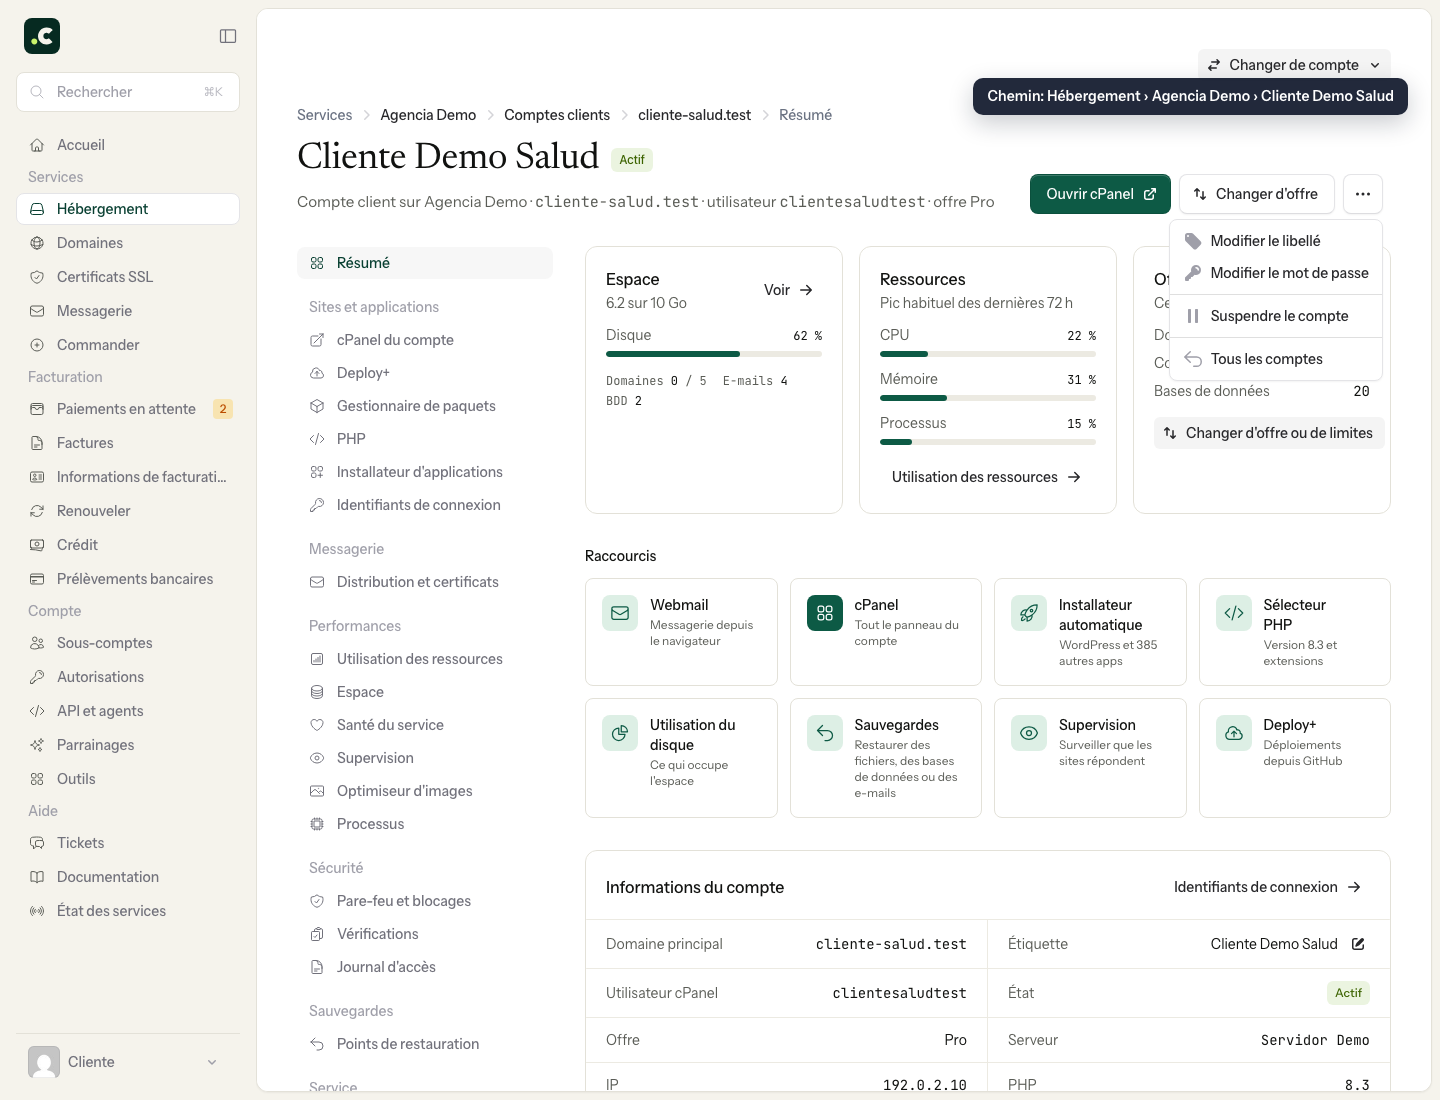Focus the Rechercher search field
Screen dimensions: 1440x1100
(x=128, y=92)
